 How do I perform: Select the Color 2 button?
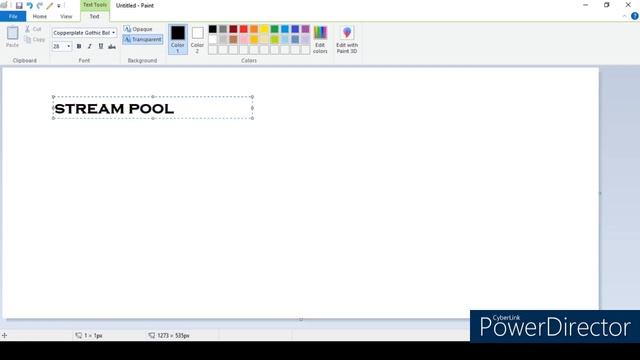[x=197, y=40]
